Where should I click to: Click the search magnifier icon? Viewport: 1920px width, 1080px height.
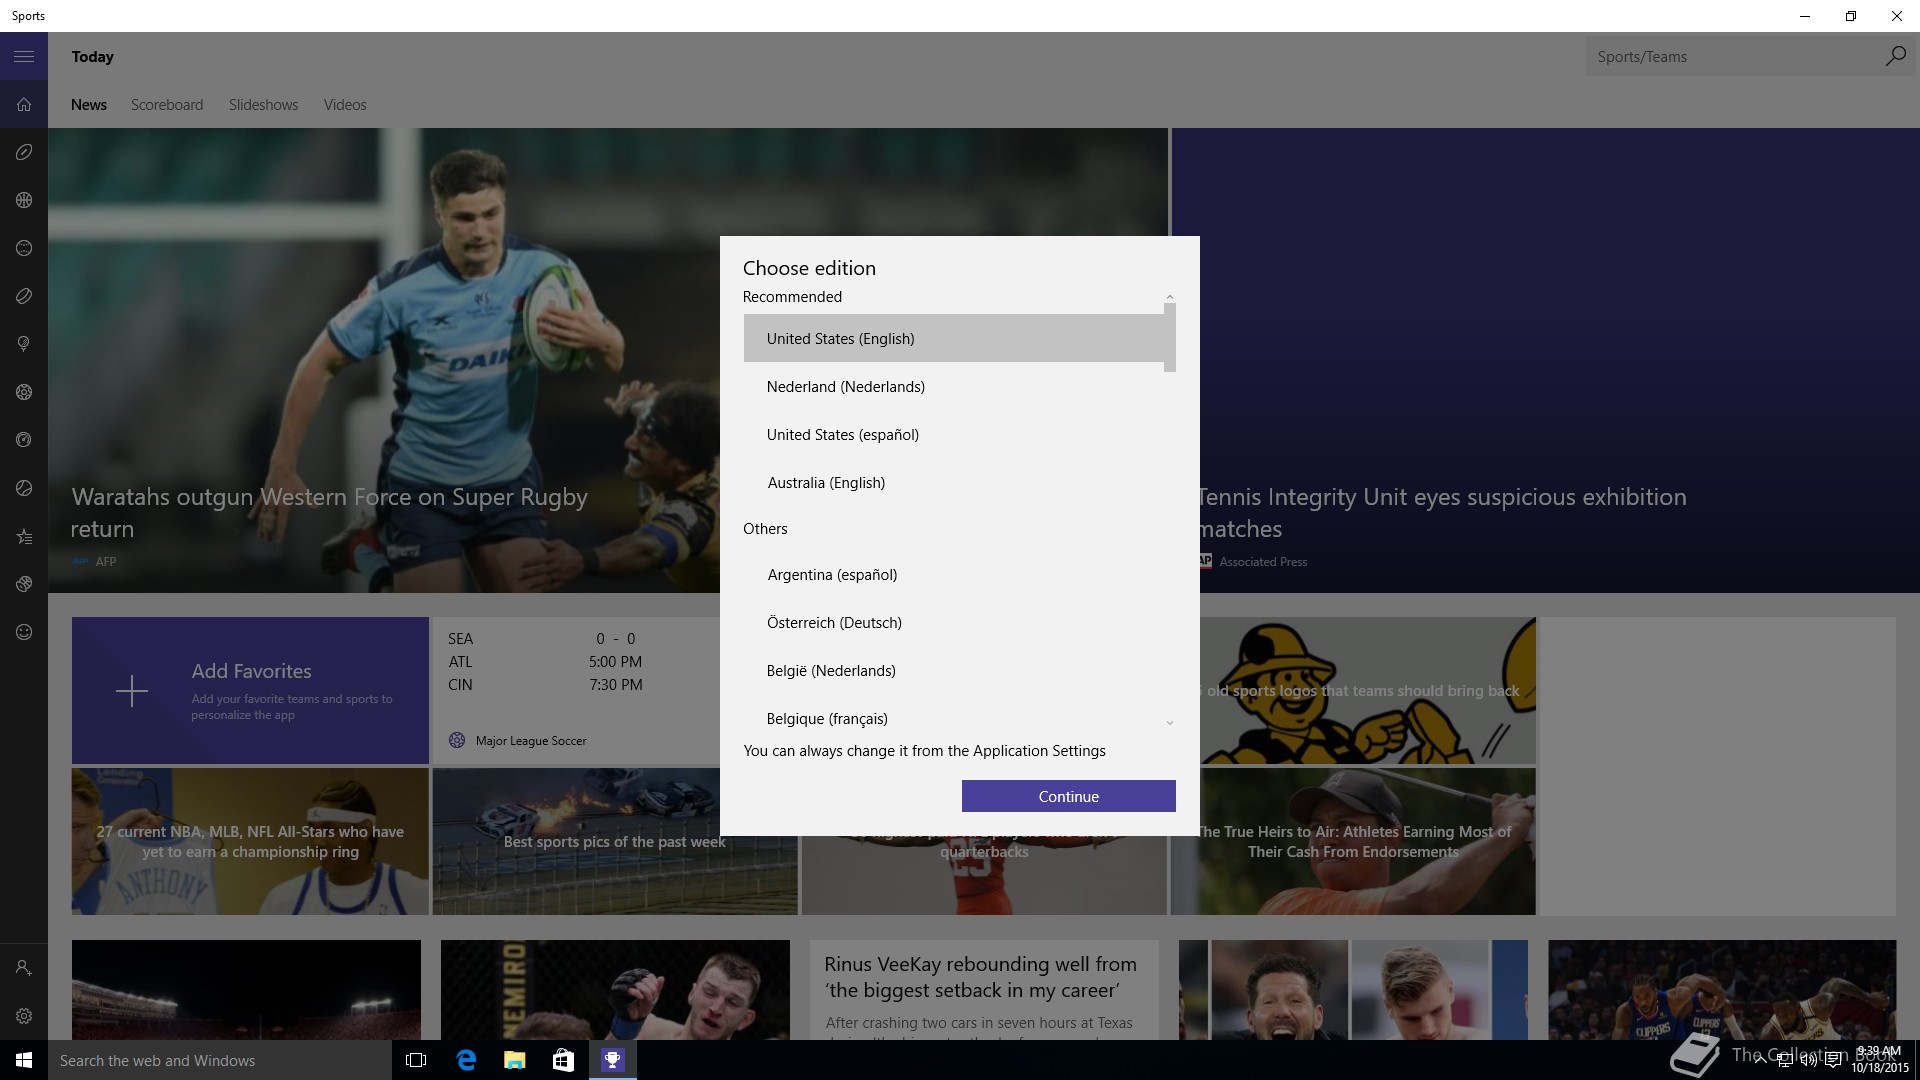click(1895, 57)
